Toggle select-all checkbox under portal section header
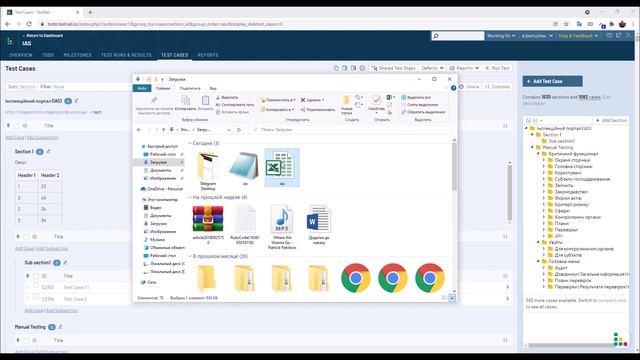Screen dimensions: 640x360 17,126
